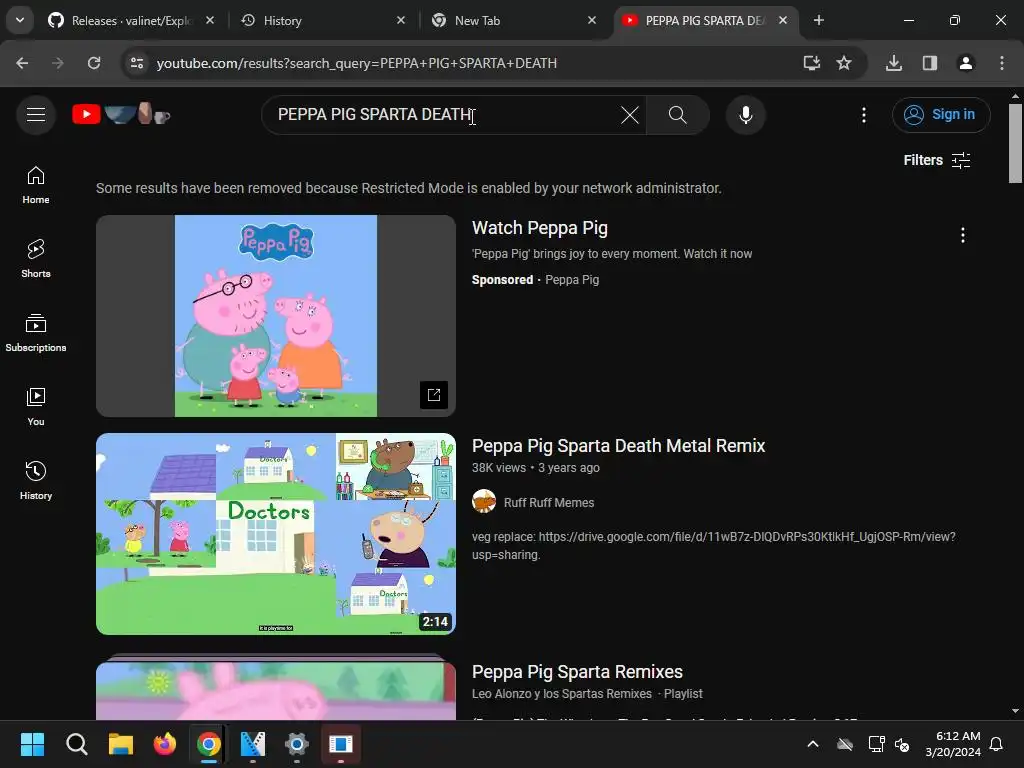Click Leo Alonzo y los Spartas Remixes channel
This screenshot has width=1024, height=768.
click(562, 694)
